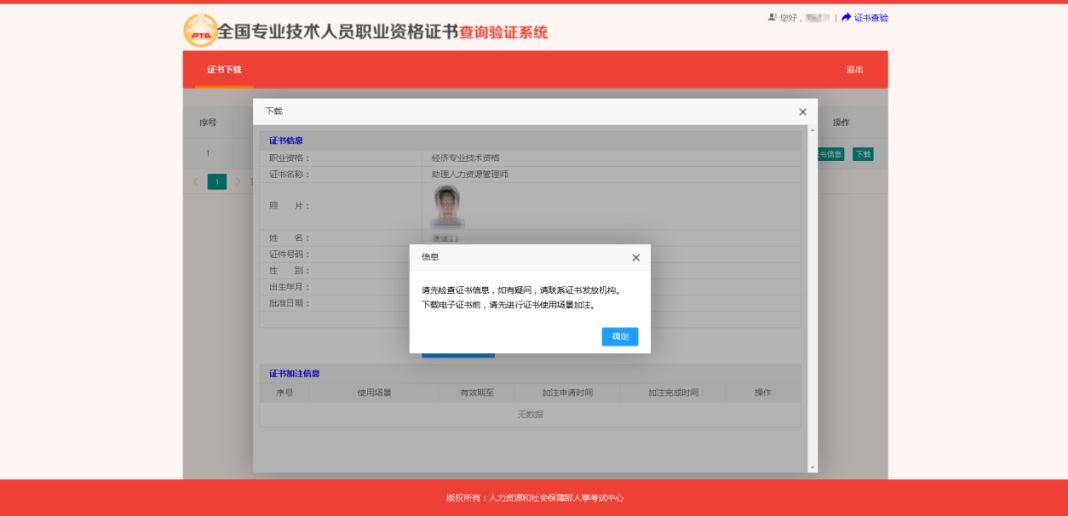Click the 证书加注信息 section header

294,373
